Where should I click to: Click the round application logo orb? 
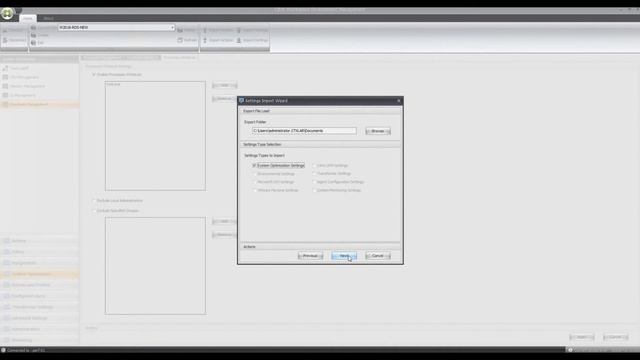[7, 13]
